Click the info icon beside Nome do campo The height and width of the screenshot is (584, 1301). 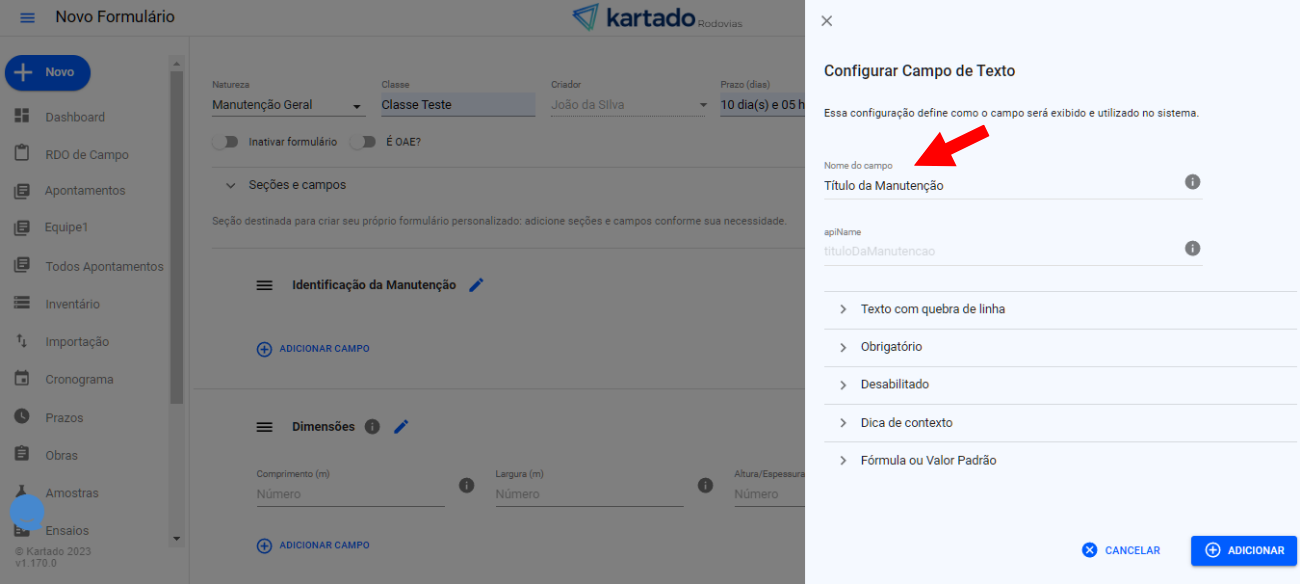click(x=1192, y=182)
